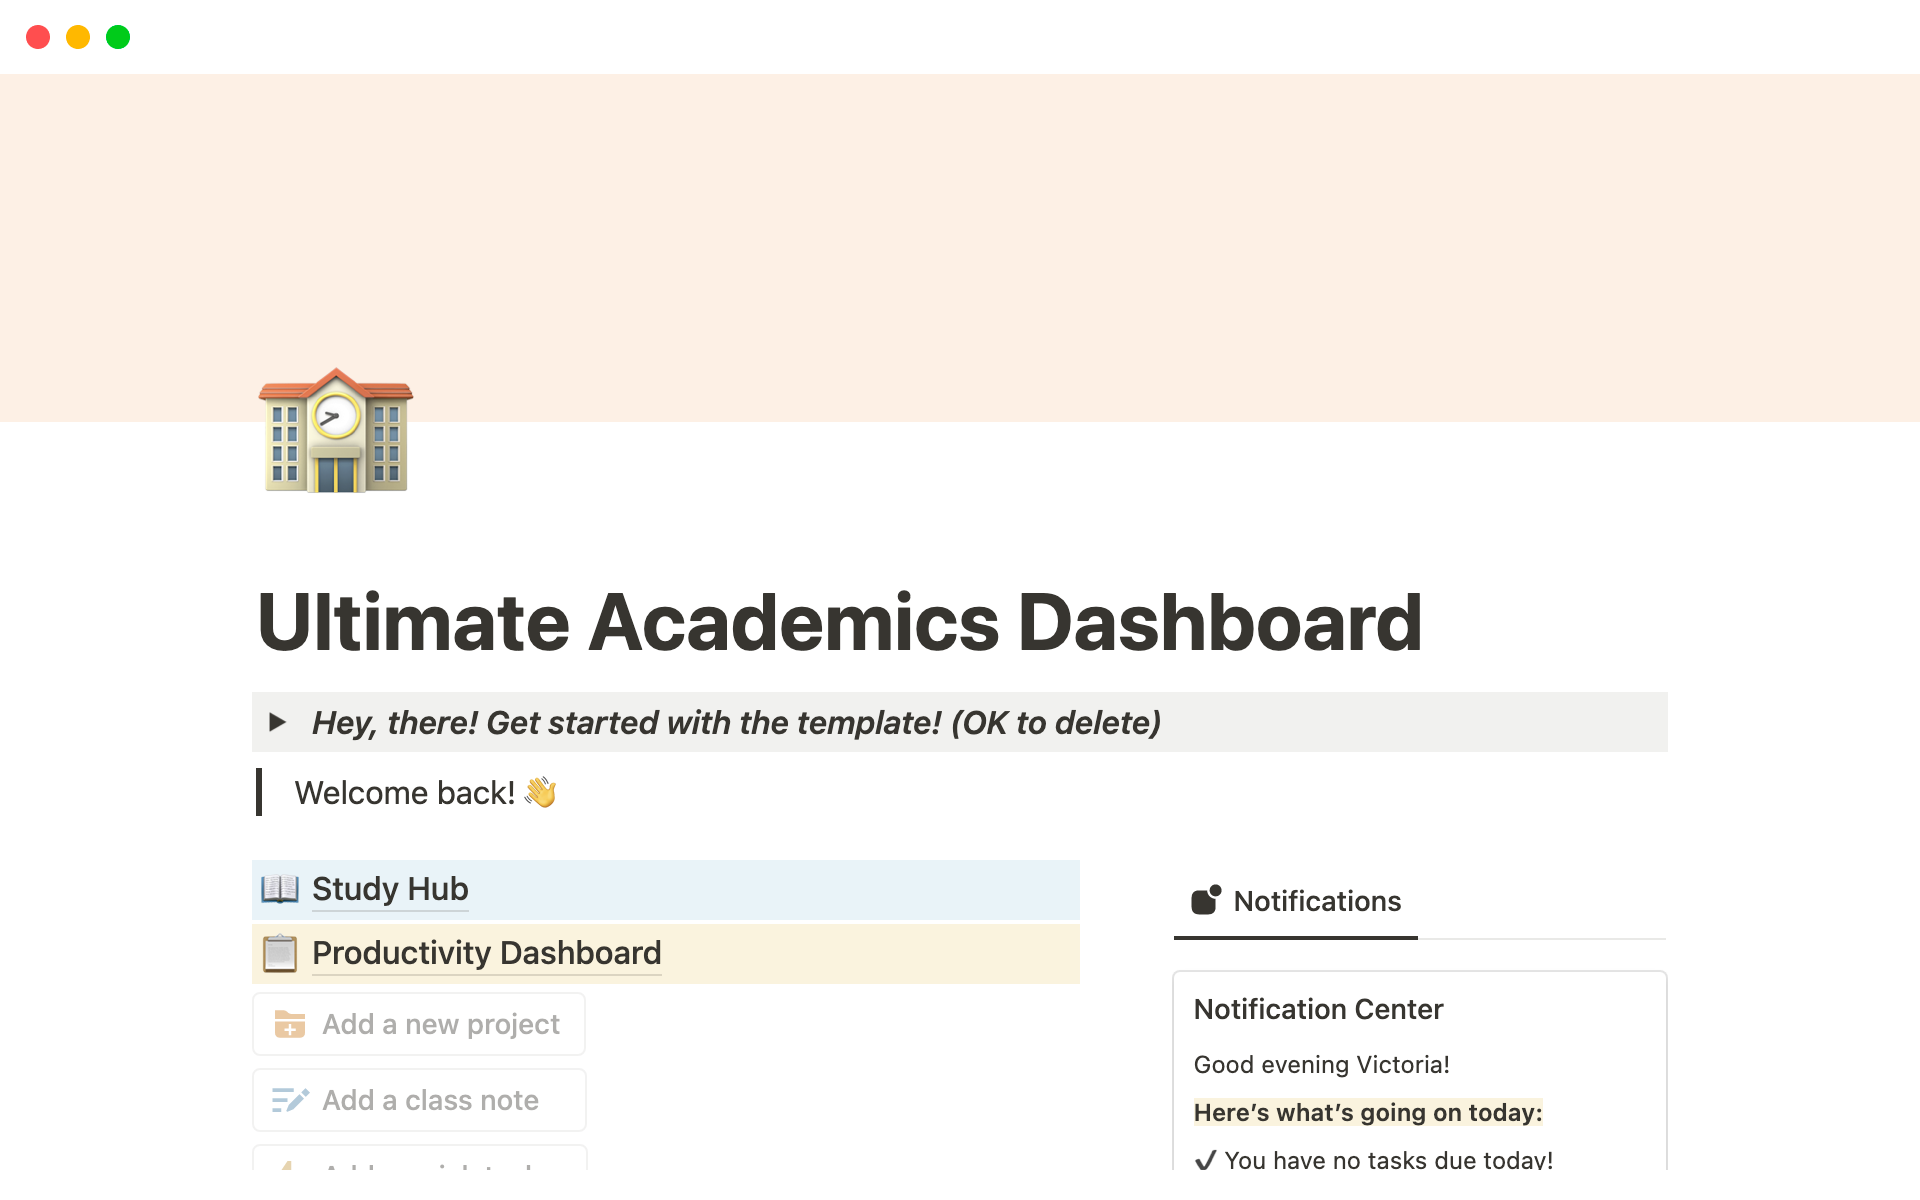Expand the "Hey, there!" toggle triangle
Image resolution: width=1920 pixels, height=1200 pixels.
click(x=278, y=722)
